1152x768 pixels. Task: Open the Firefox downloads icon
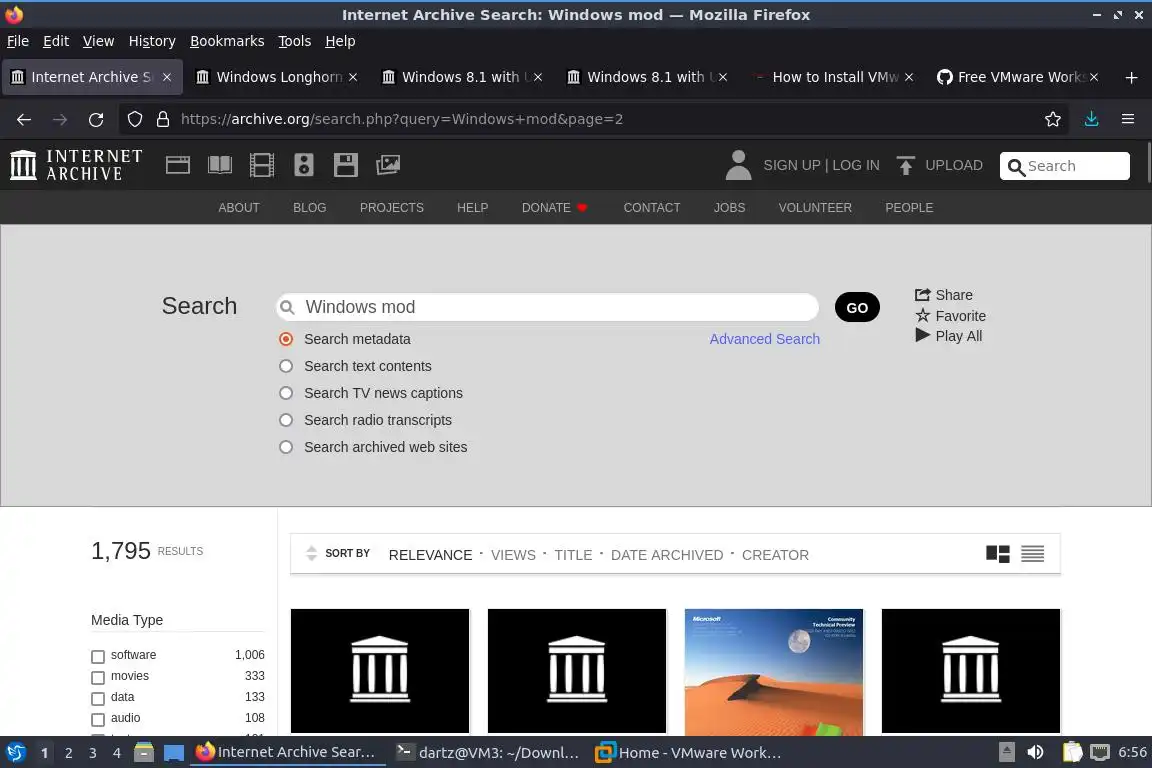[1092, 119]
